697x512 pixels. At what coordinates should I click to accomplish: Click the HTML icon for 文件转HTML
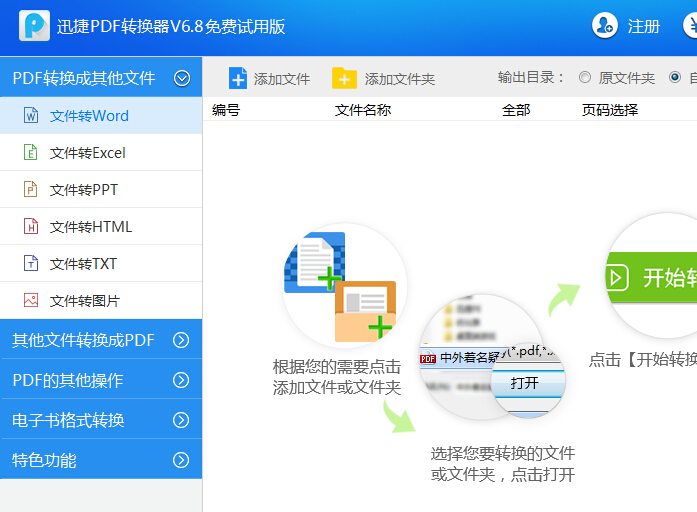tap(31, 226)
